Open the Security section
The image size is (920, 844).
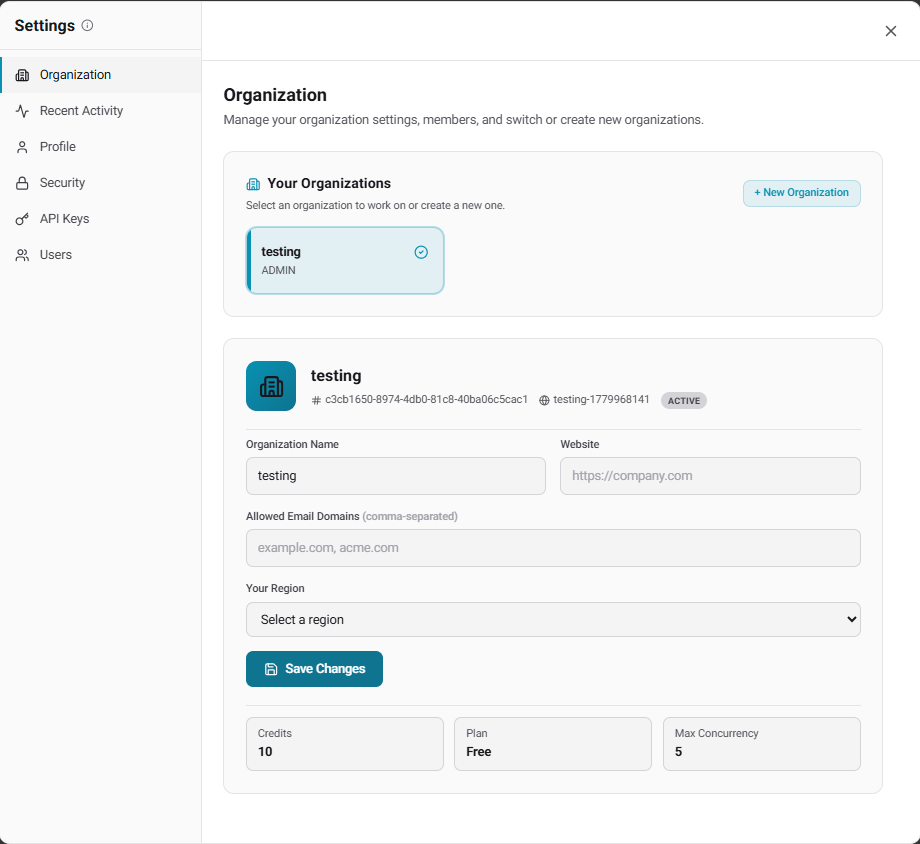coord(101,183)
